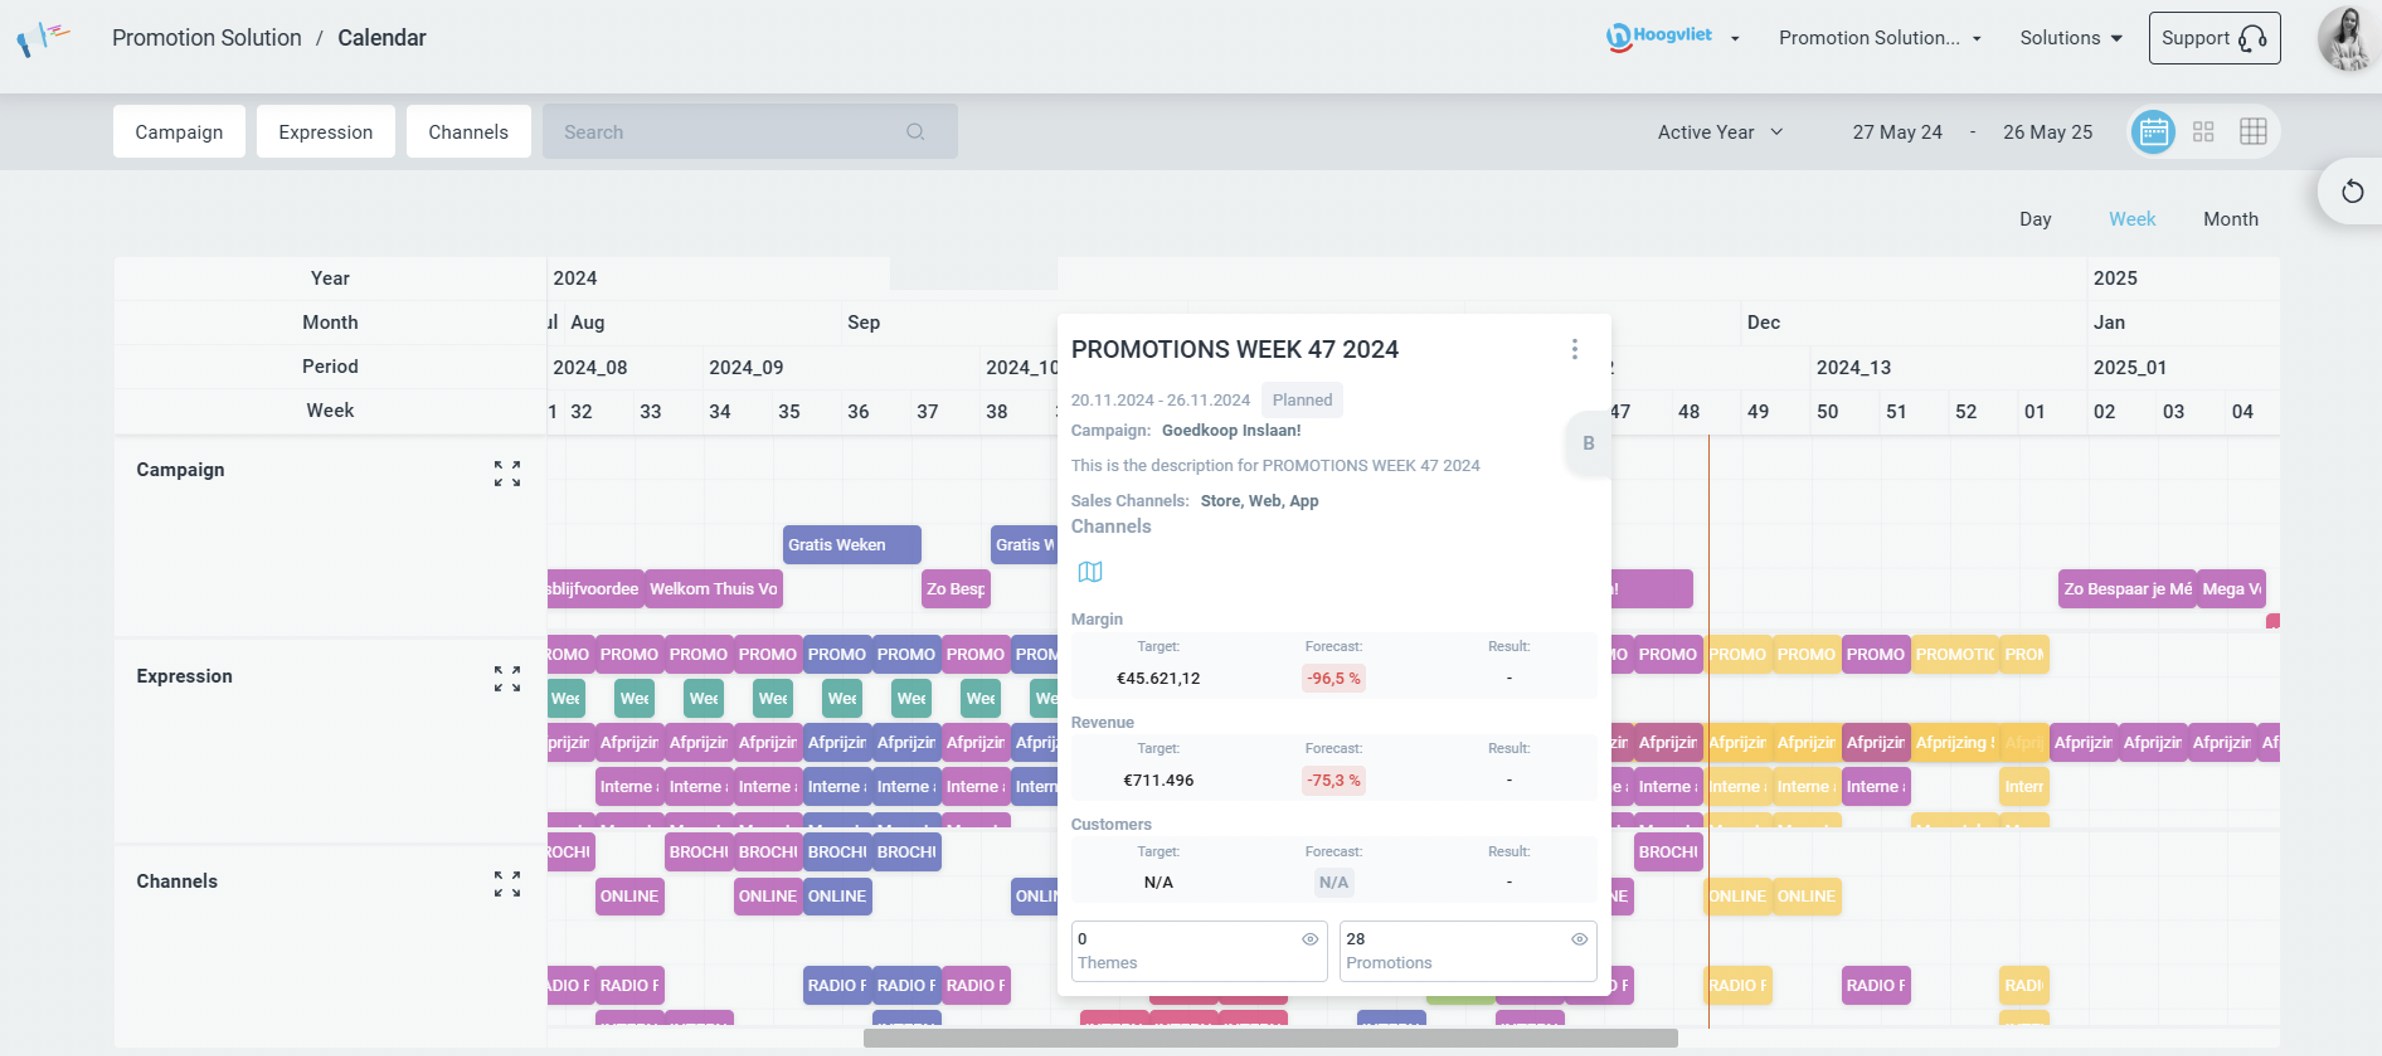Viewport: 2382px width, 1056px height.
Task: Open the kebab menu on PROMOTIONS WEEK 47 2024
Action: [x=1575, y=349]
